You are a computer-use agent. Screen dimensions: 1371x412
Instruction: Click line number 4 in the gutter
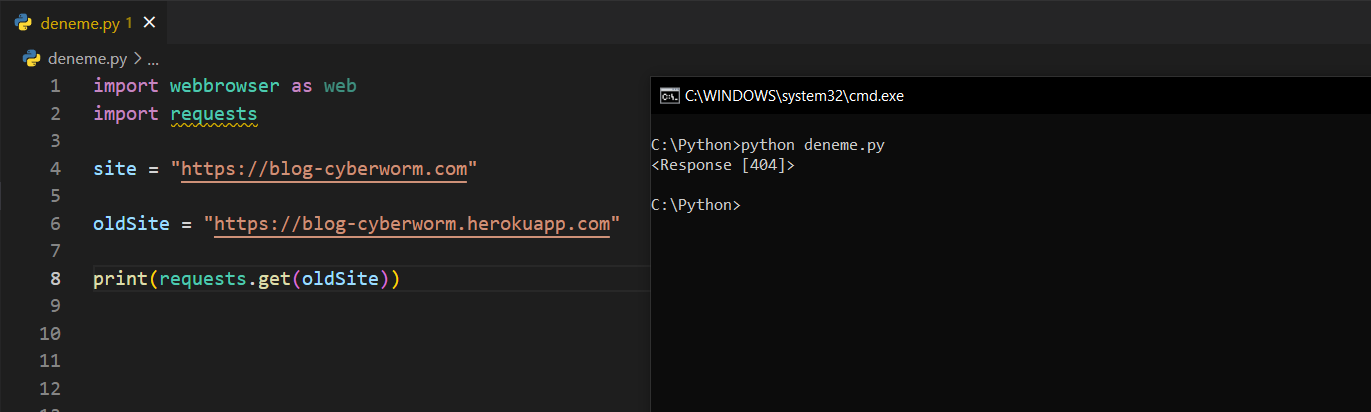point(54,169)
